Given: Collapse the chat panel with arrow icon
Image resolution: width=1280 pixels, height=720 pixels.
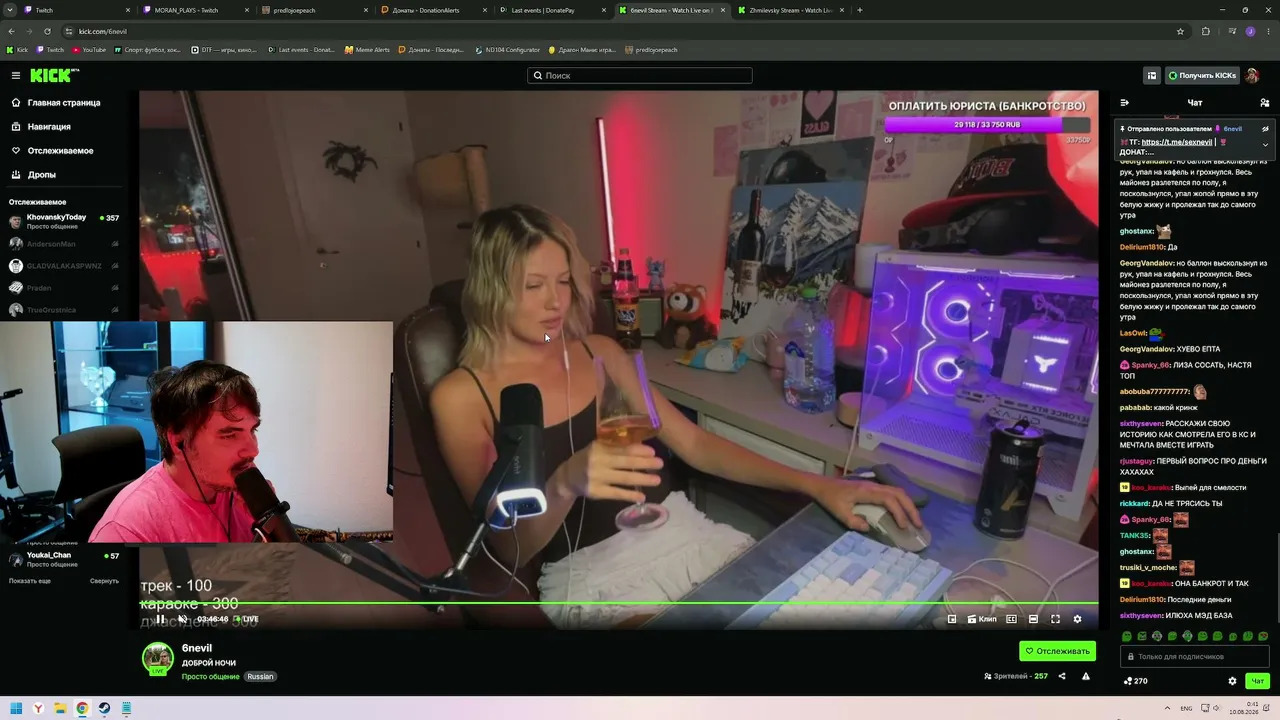Looking at the screenshot, I should point(1125,102).
